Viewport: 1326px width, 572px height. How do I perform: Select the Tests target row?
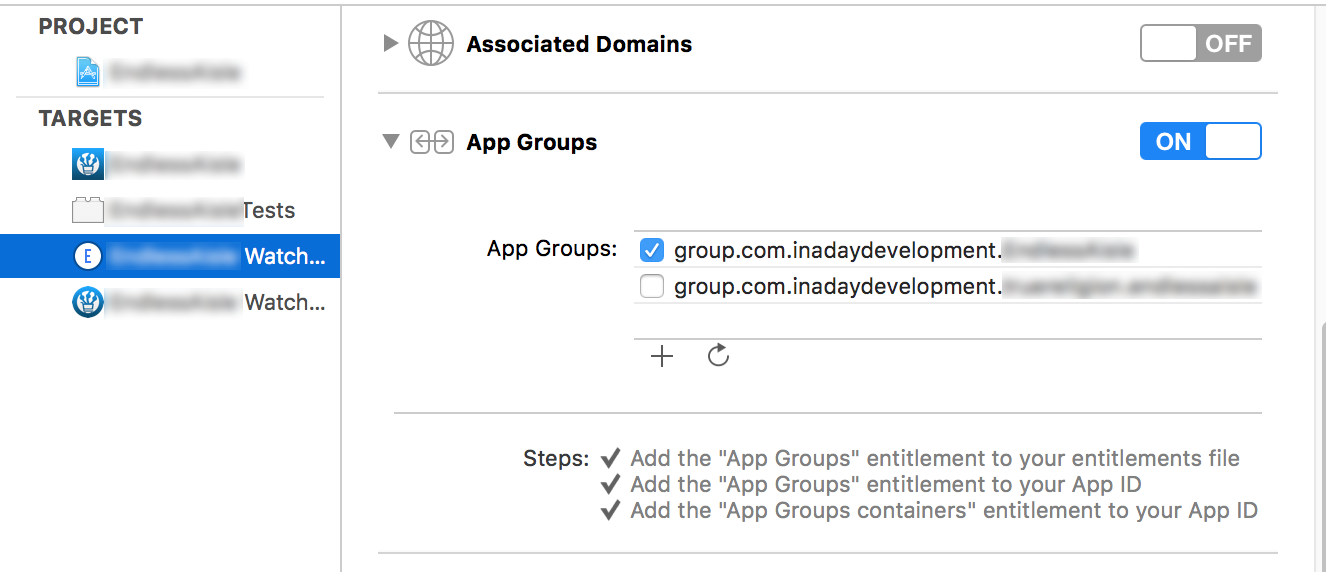click(200, 210)
